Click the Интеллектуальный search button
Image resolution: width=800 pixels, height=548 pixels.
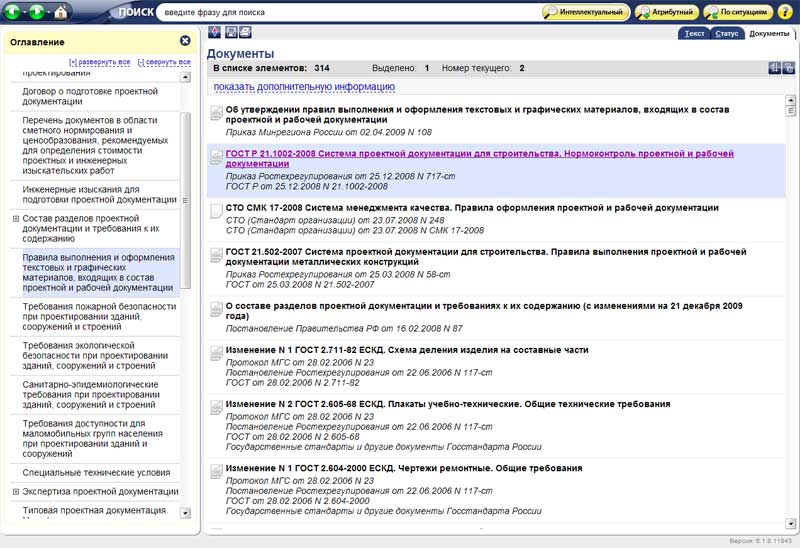pos(587,13)
